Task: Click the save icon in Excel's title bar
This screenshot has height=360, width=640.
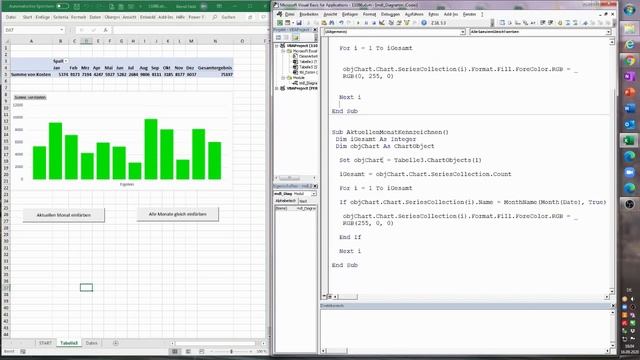Action: coord(77,7)
